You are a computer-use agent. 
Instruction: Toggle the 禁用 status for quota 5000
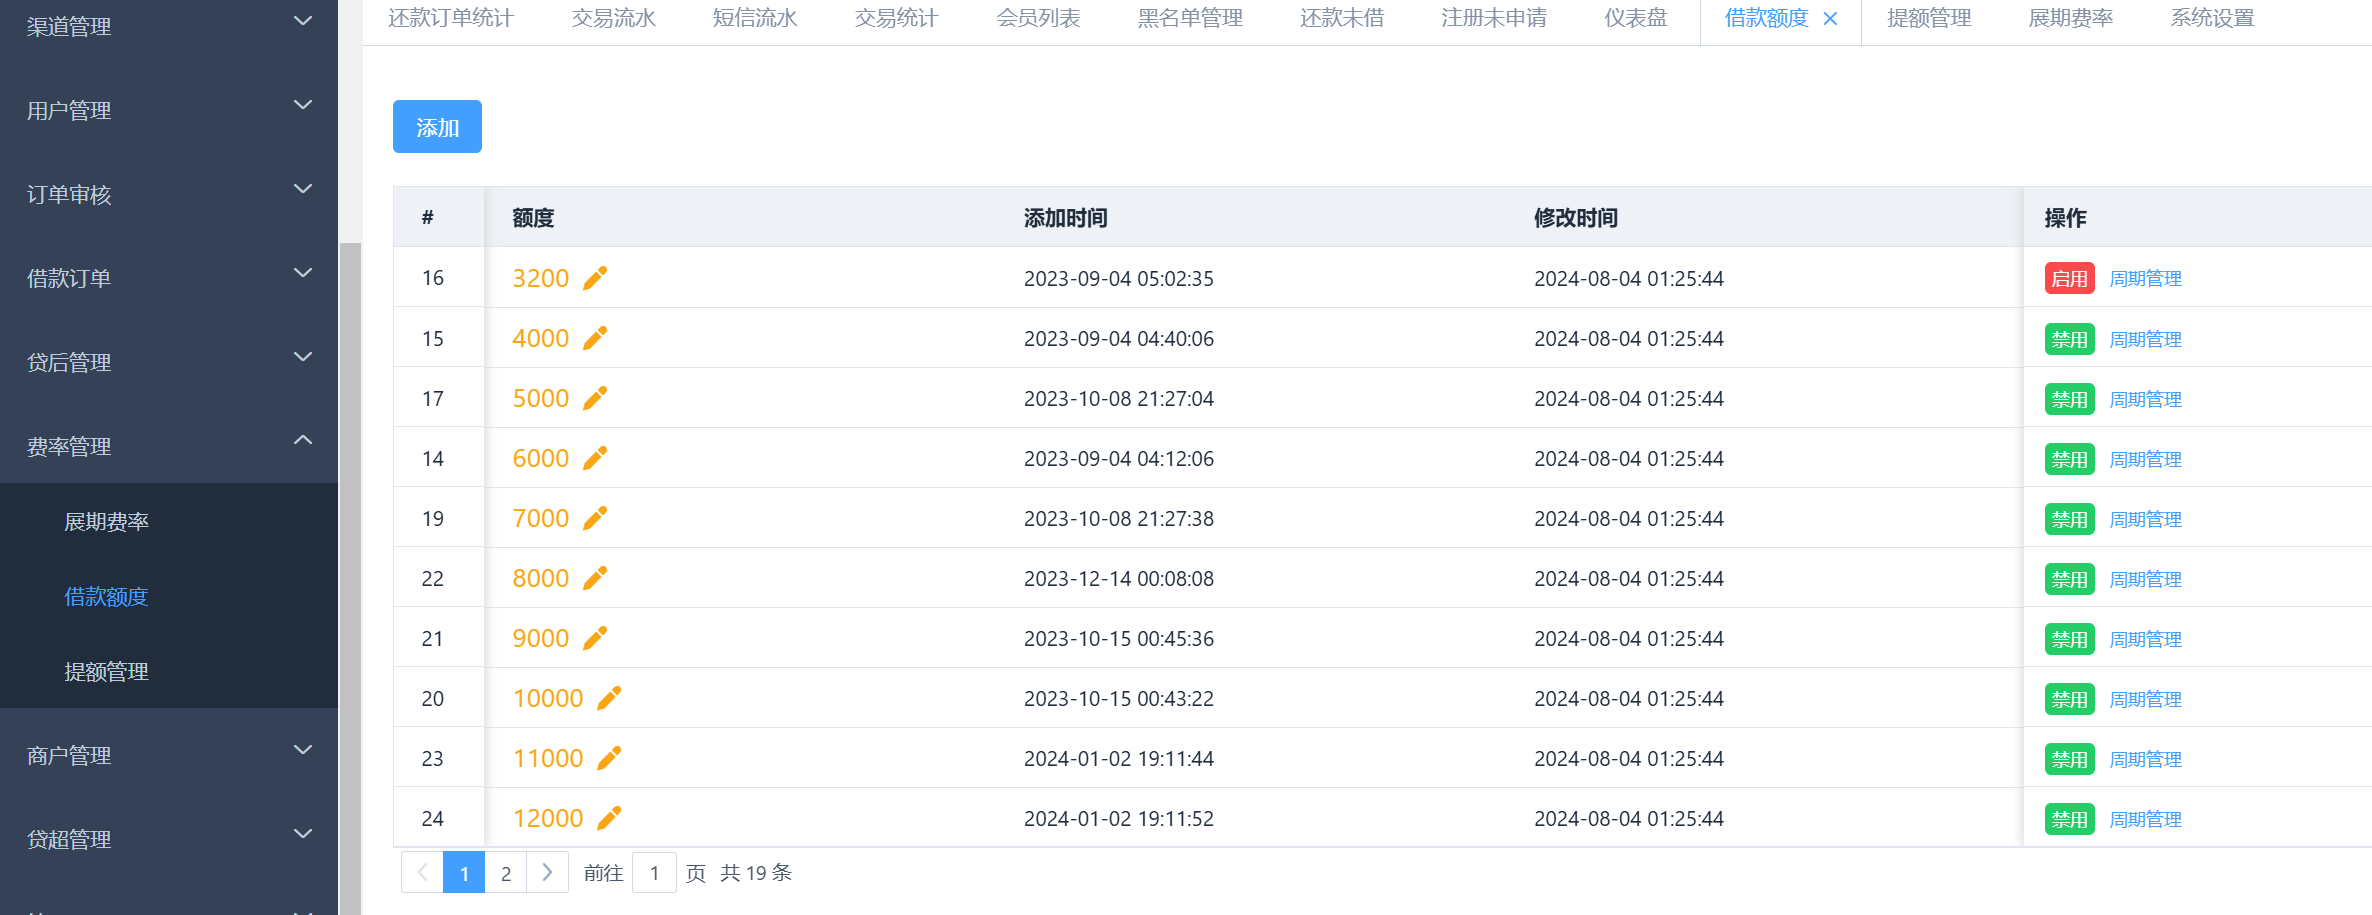click(x=2069, y=399)
